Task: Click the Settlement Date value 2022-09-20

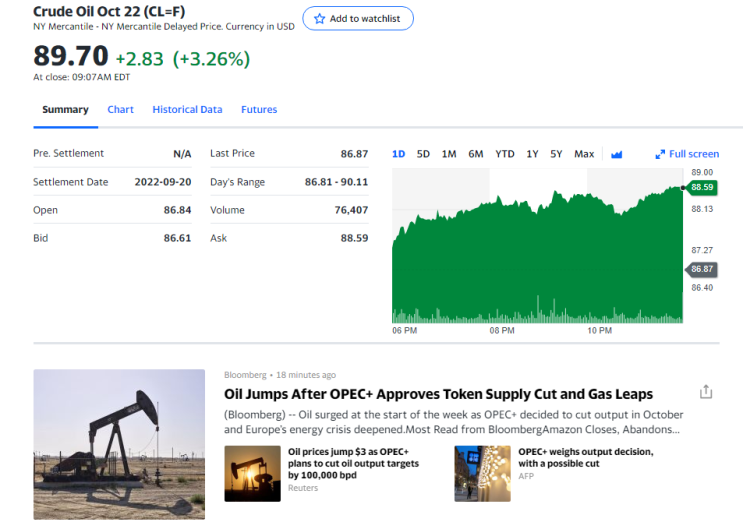Action: click(163, 182)
